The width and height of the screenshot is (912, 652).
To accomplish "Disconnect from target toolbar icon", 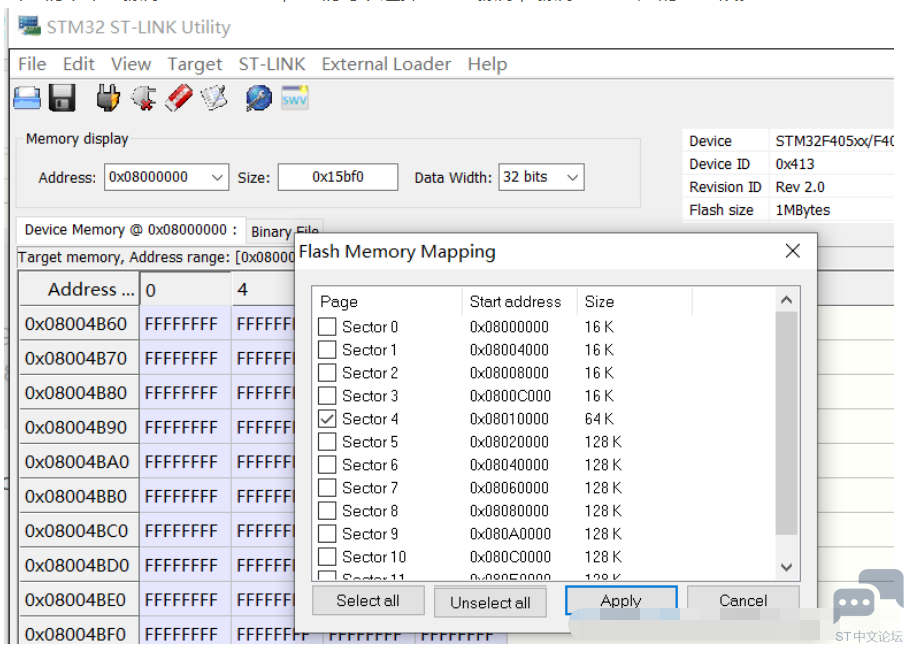I will coord(144,98).
